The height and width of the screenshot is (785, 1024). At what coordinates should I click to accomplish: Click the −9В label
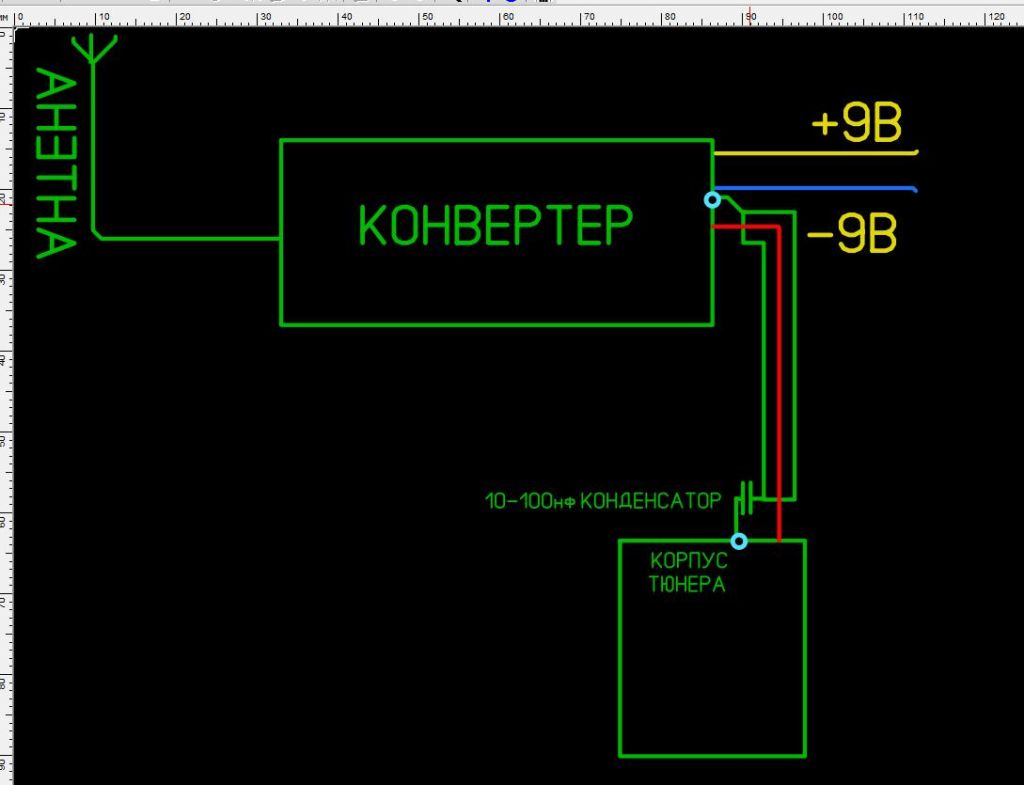point(852,233)
